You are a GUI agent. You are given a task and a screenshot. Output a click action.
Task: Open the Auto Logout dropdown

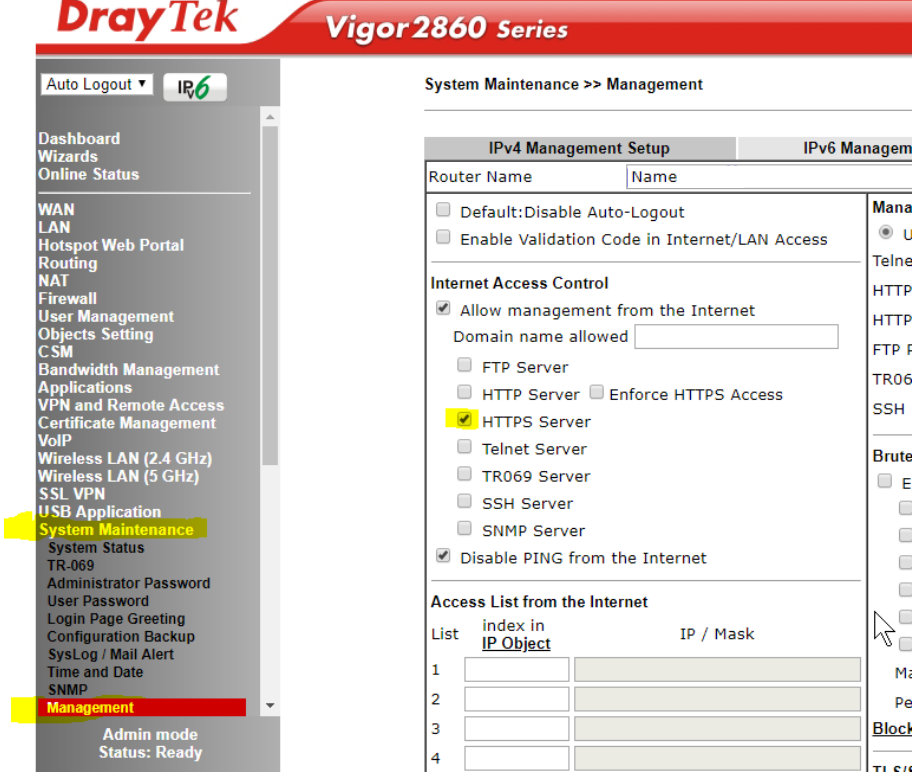97,84
